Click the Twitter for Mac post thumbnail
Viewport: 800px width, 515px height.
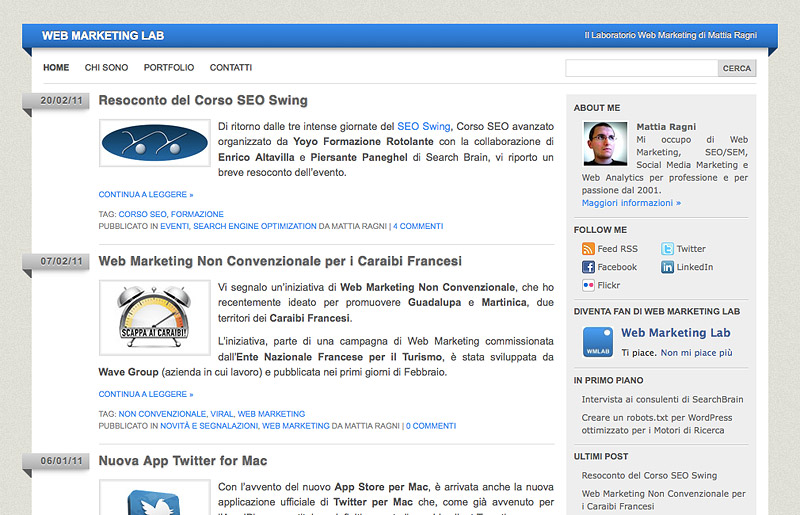(x=155, y=498)
